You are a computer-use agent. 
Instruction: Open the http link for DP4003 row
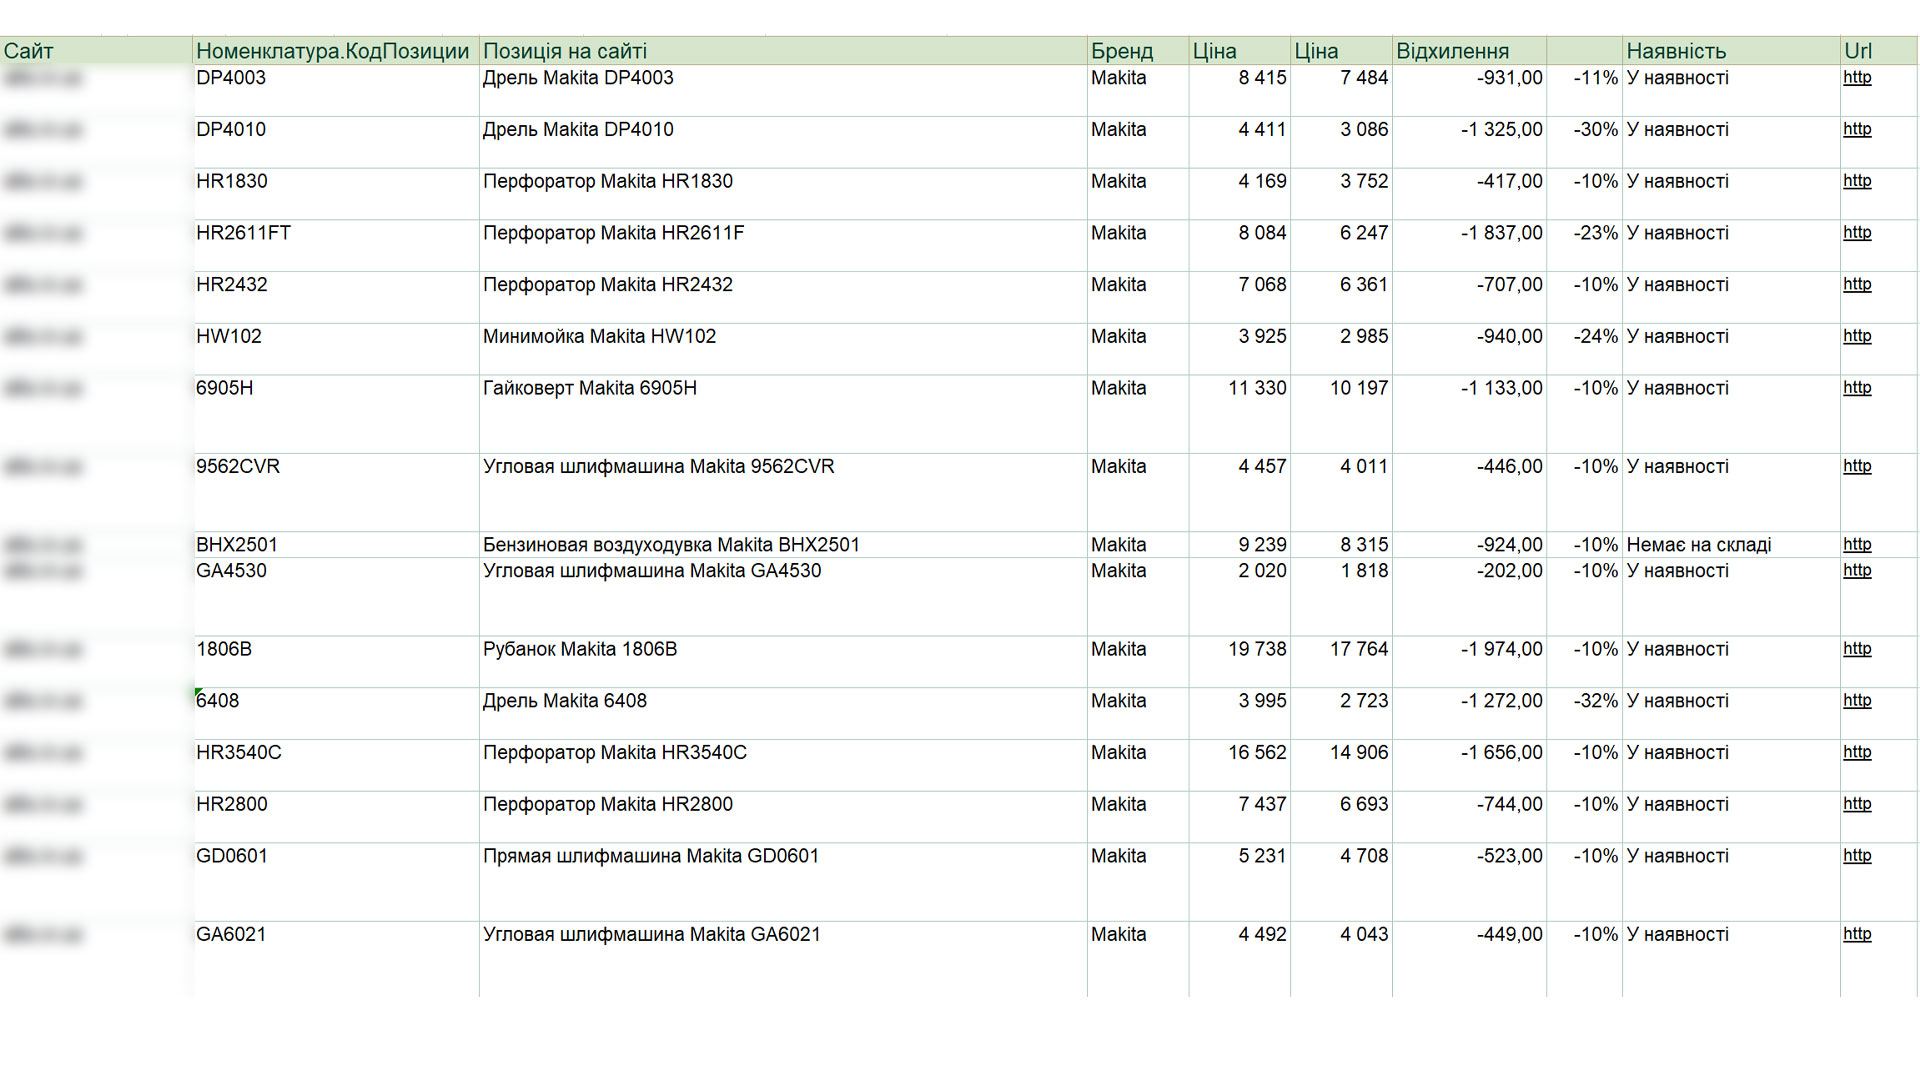(x=1856, y=78)
